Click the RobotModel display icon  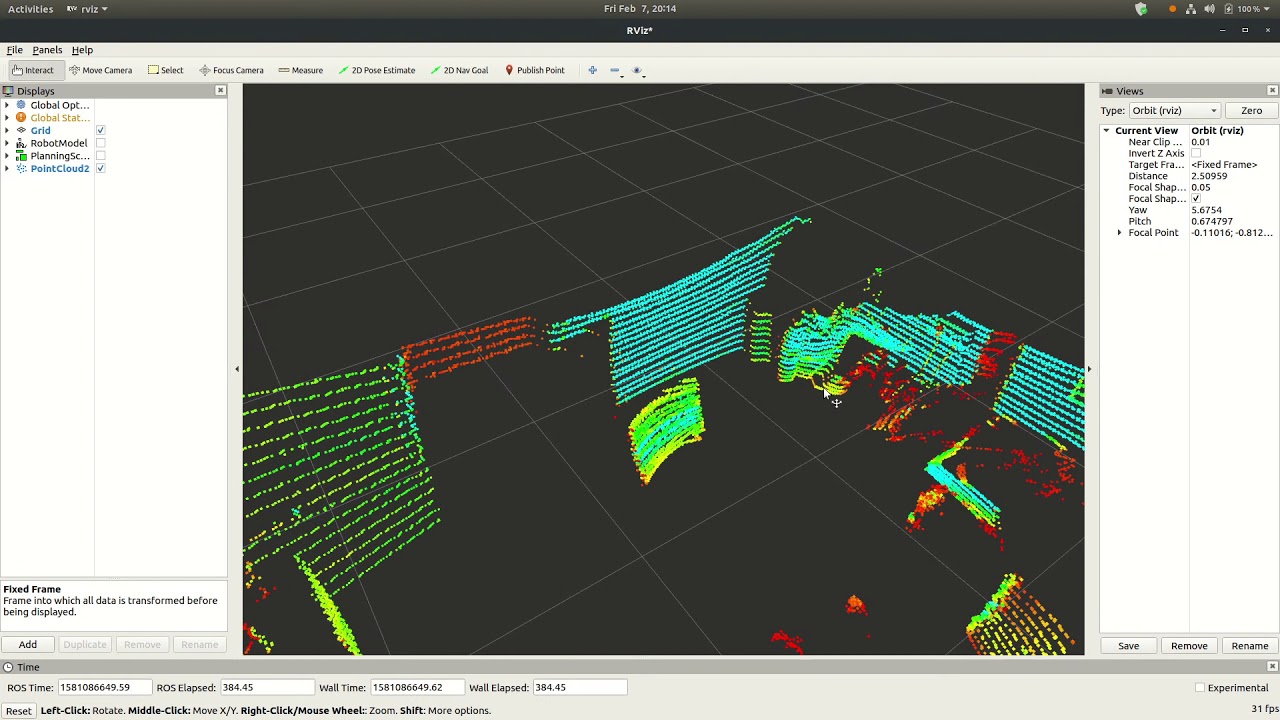coord(21,143)
